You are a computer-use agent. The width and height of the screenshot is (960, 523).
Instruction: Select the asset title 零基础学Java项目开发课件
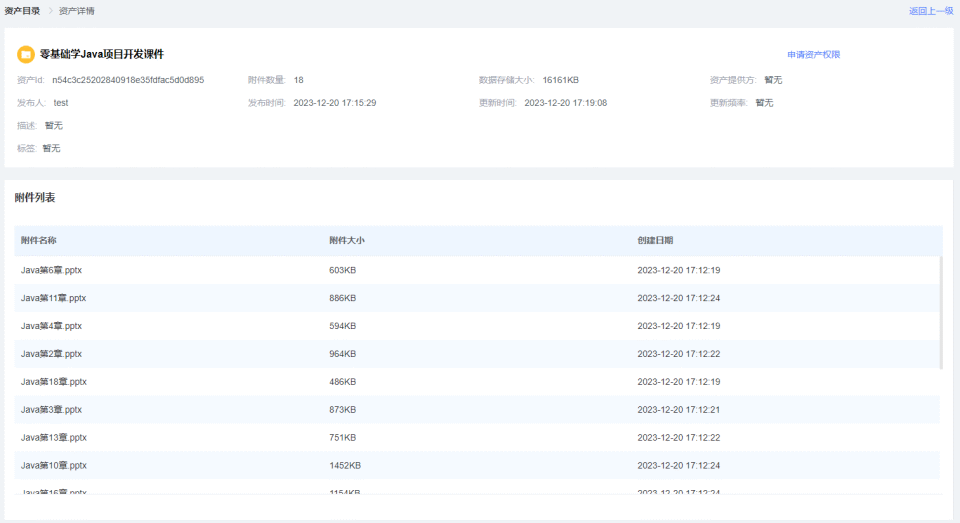[102, 55]
